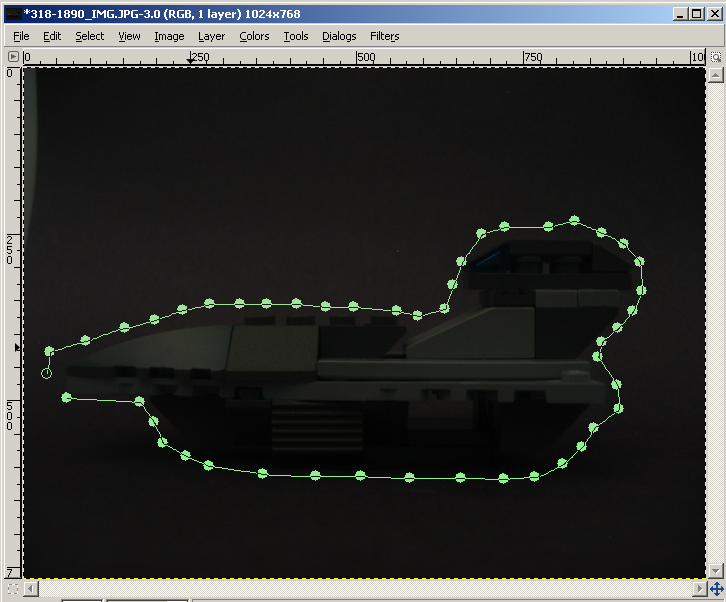
Task: Open the navigate image display cross-arrows icon
Action: 716,589
